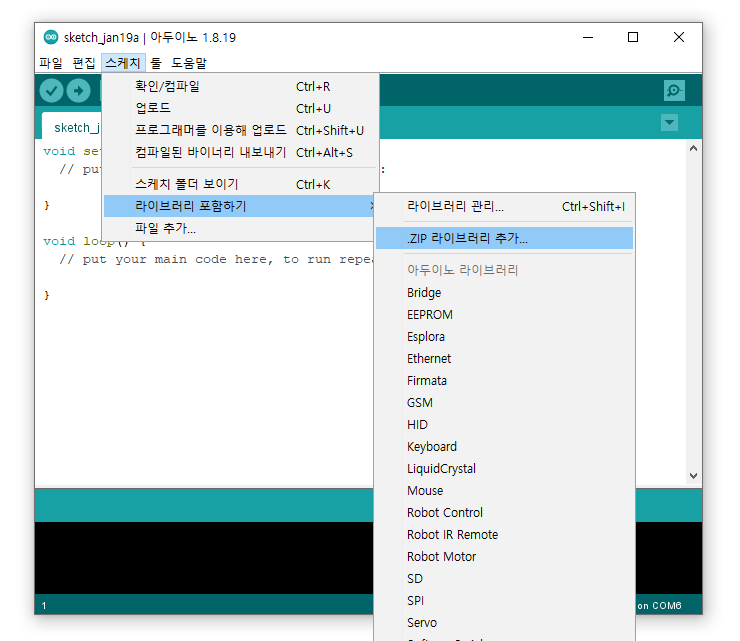Click the 스케치 menu
Screen dimensions: 740x641
coord(123,63)
